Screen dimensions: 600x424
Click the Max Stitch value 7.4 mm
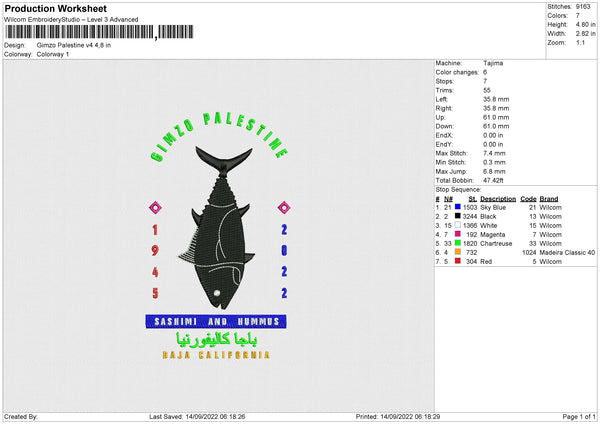click(x=494, y=153)
